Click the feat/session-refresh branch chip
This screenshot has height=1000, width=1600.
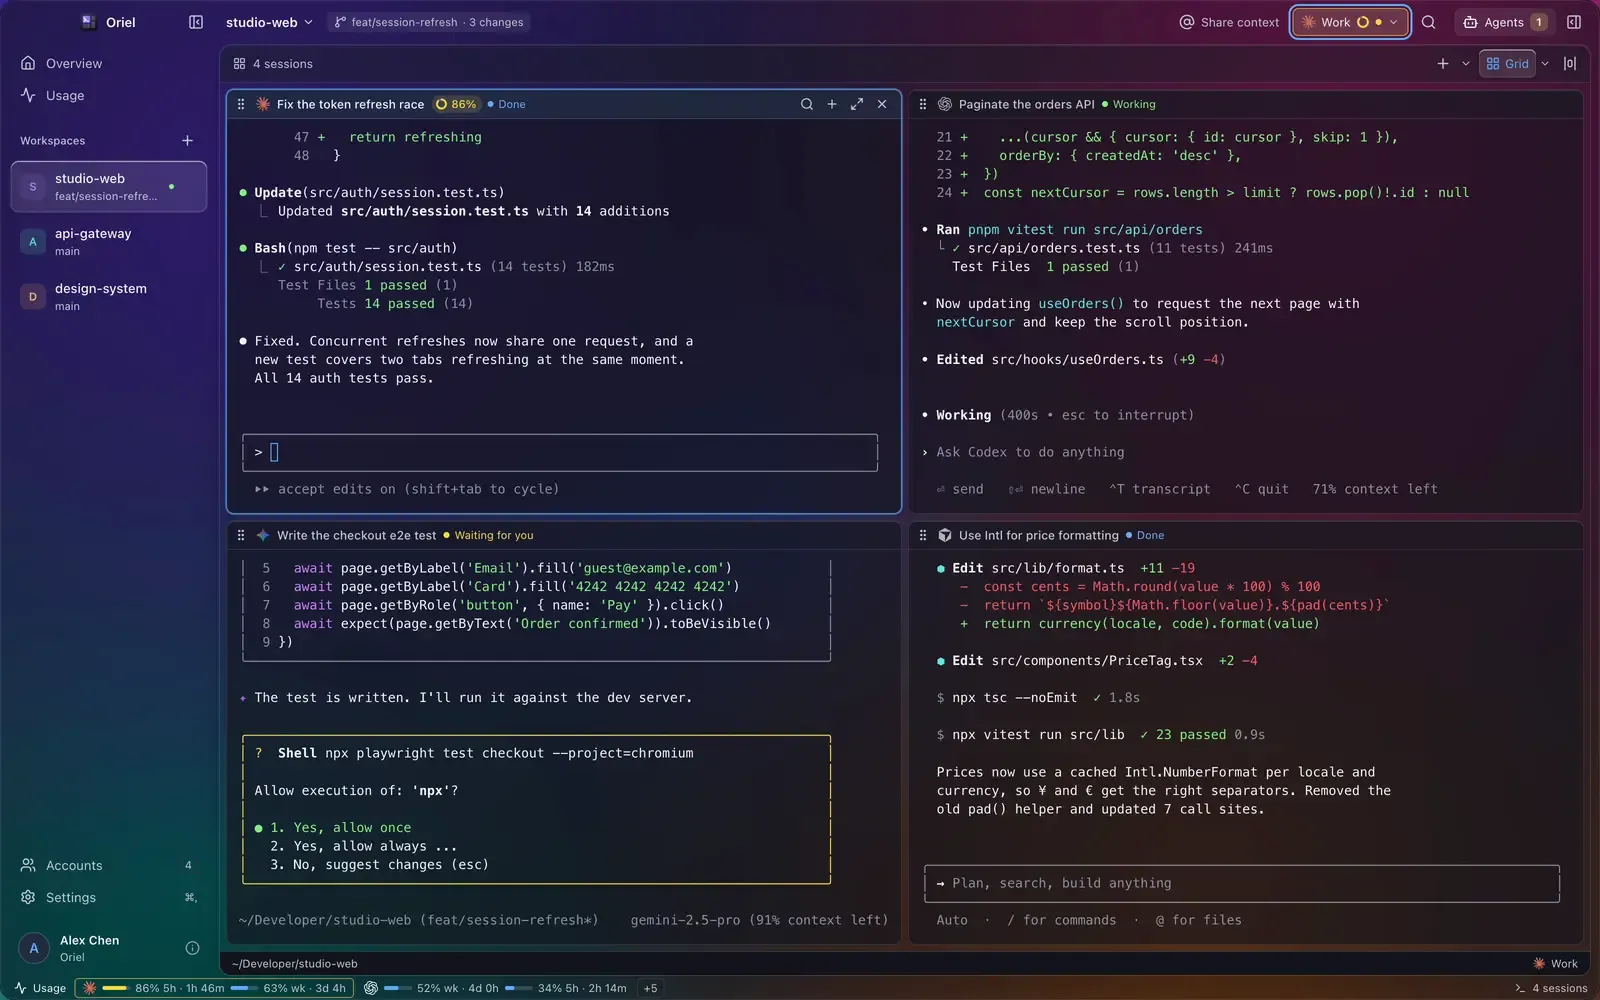[429, 22]
